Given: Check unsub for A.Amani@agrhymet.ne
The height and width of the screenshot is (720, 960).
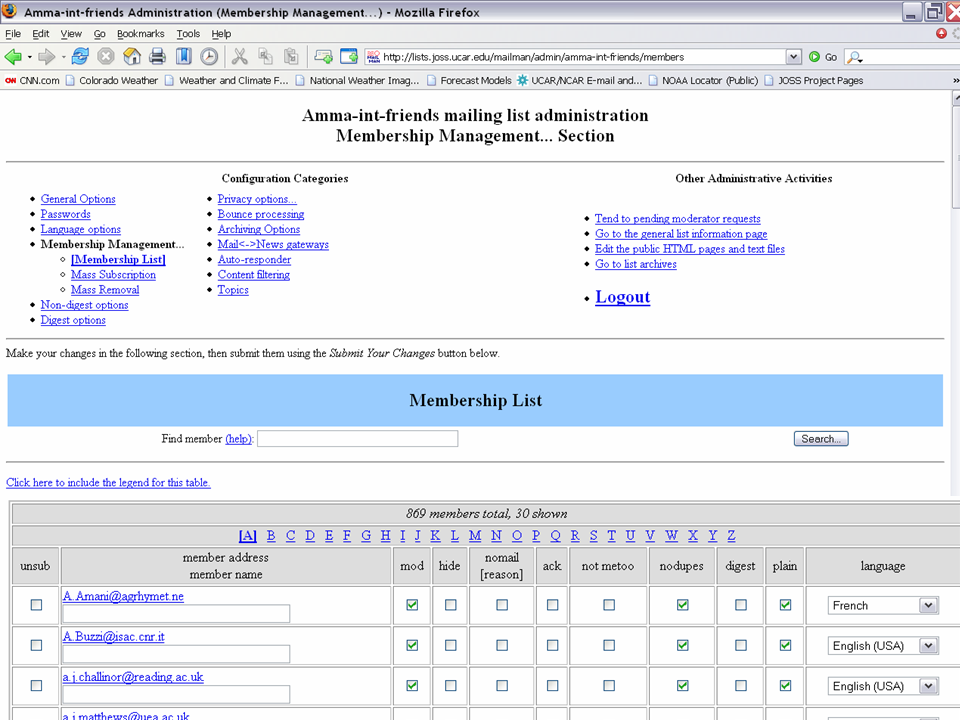Looking at the screenshot, I should (x=36, y=605).
